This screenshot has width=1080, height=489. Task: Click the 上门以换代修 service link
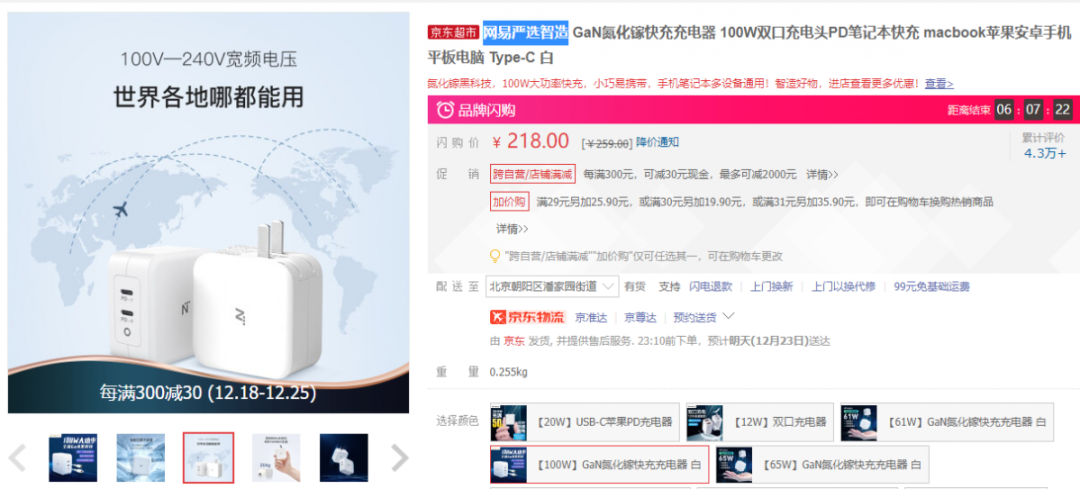(843, 287)
